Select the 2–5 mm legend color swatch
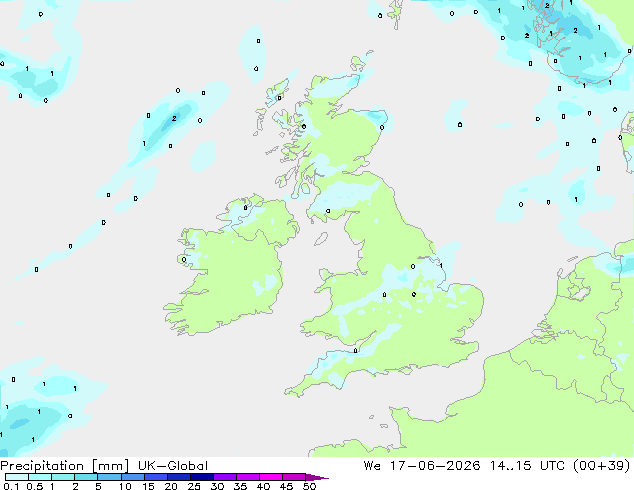 pyautogui.click(x=87, y=477)
